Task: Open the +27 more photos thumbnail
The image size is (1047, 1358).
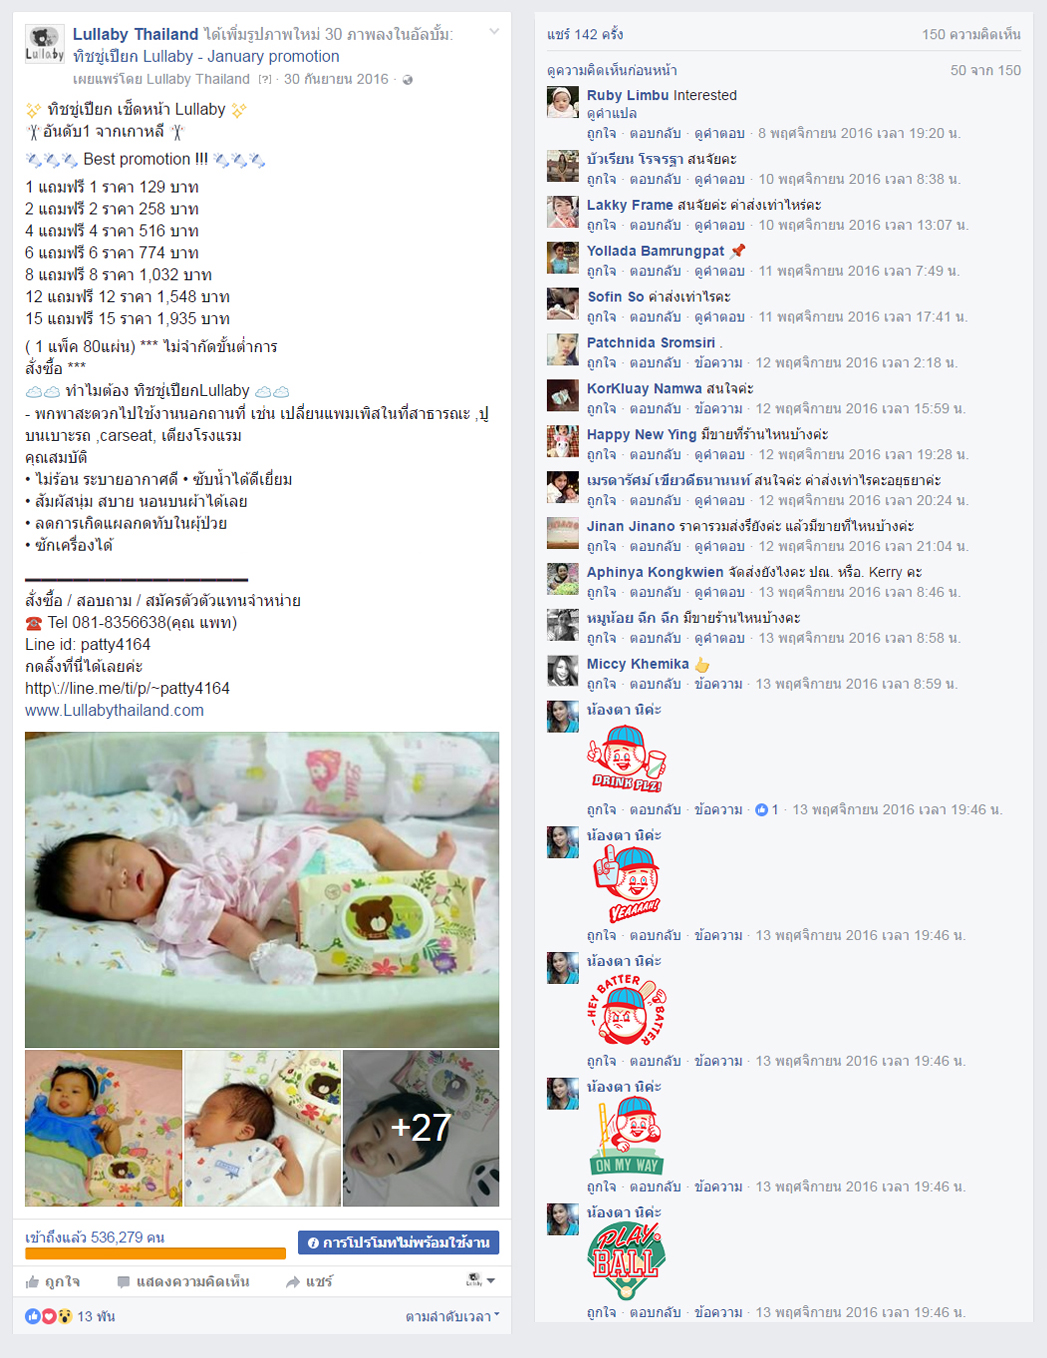Action: 421,1128
